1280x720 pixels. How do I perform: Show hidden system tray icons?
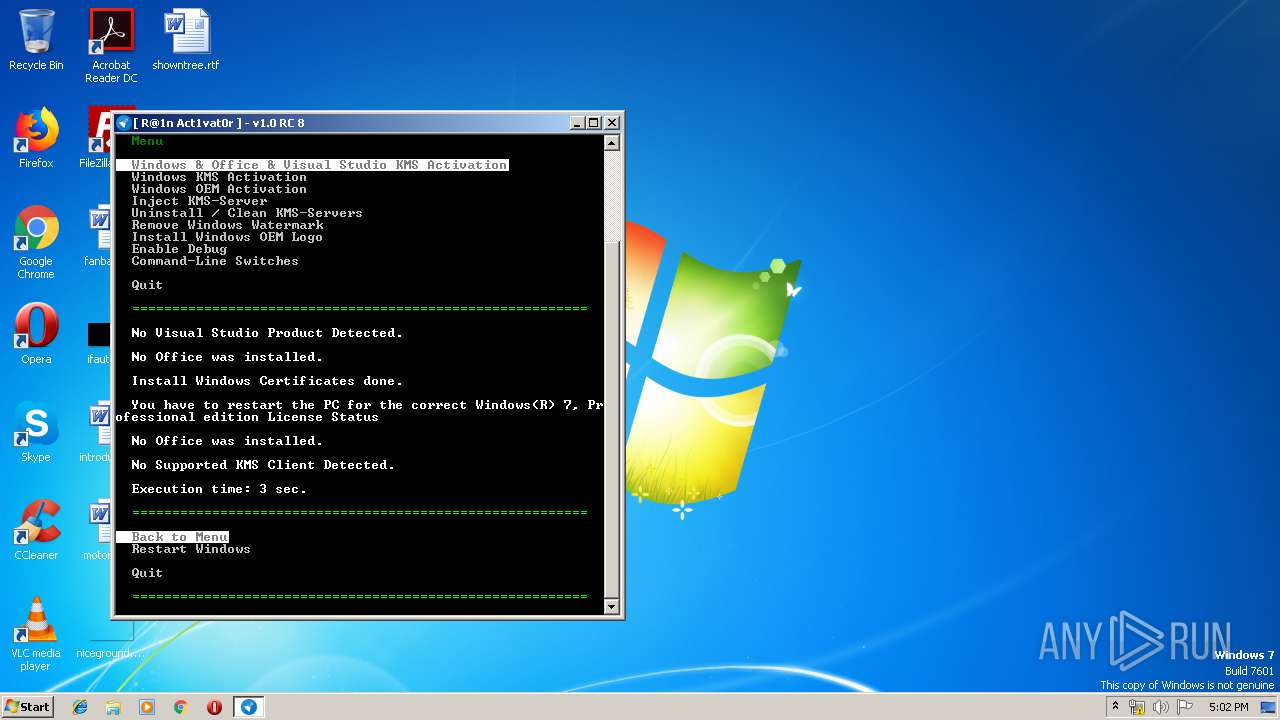tap(1115, 707)
